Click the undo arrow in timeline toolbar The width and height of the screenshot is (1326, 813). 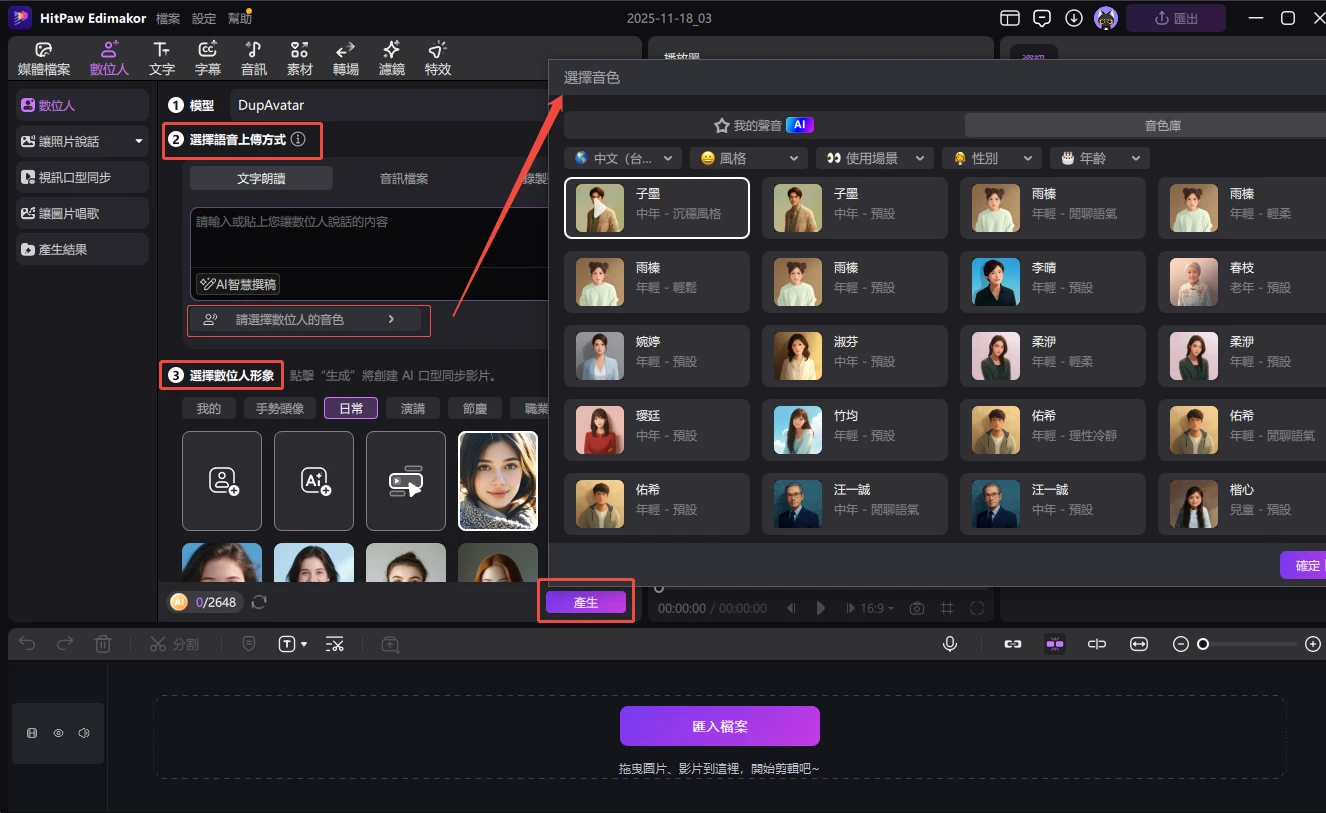(27, 644)
